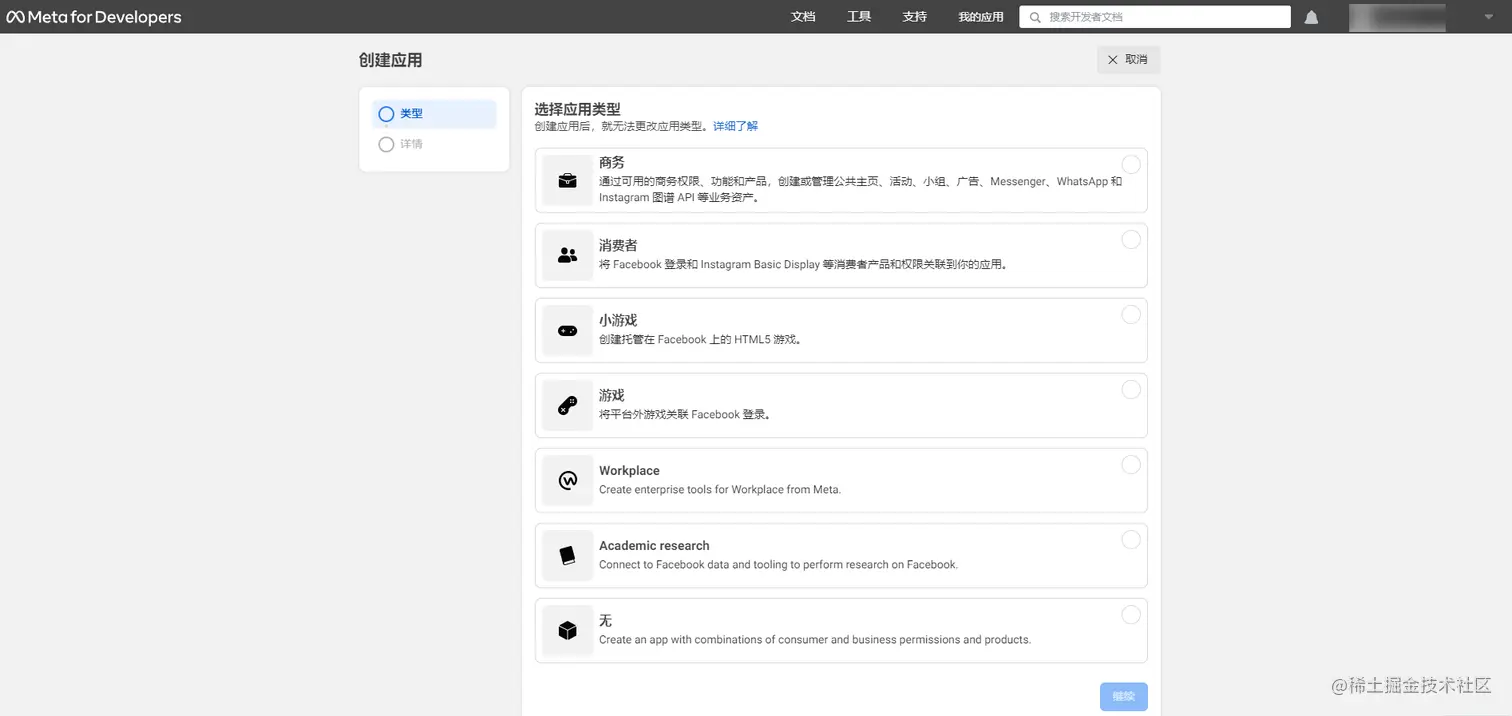Viewport: 1512px width, 716px height.
Task: Click the 创建应用 page title
Action: click(x=390, y=60)
